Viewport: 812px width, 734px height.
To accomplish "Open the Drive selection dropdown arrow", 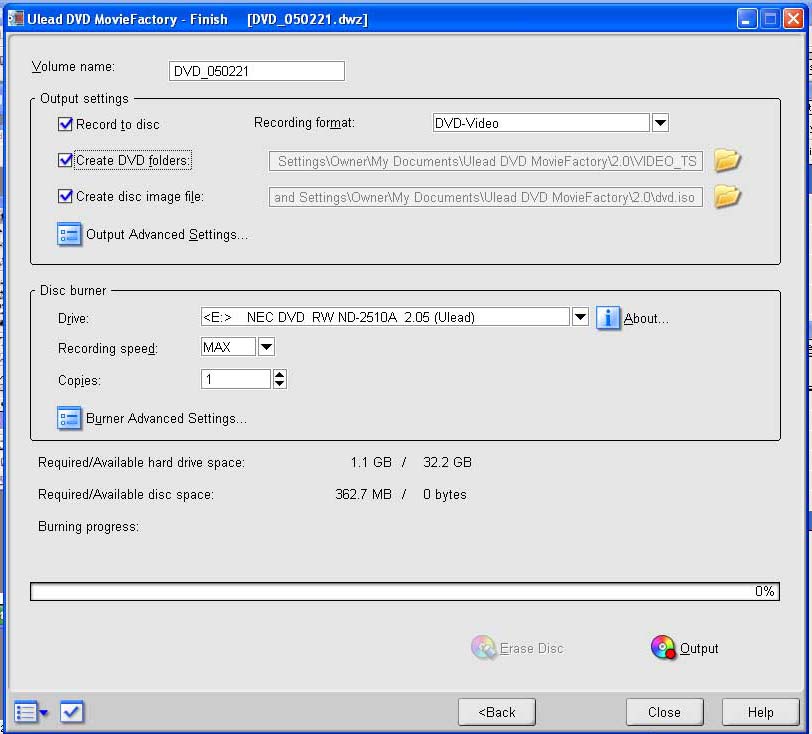I will tap(580, 316).
